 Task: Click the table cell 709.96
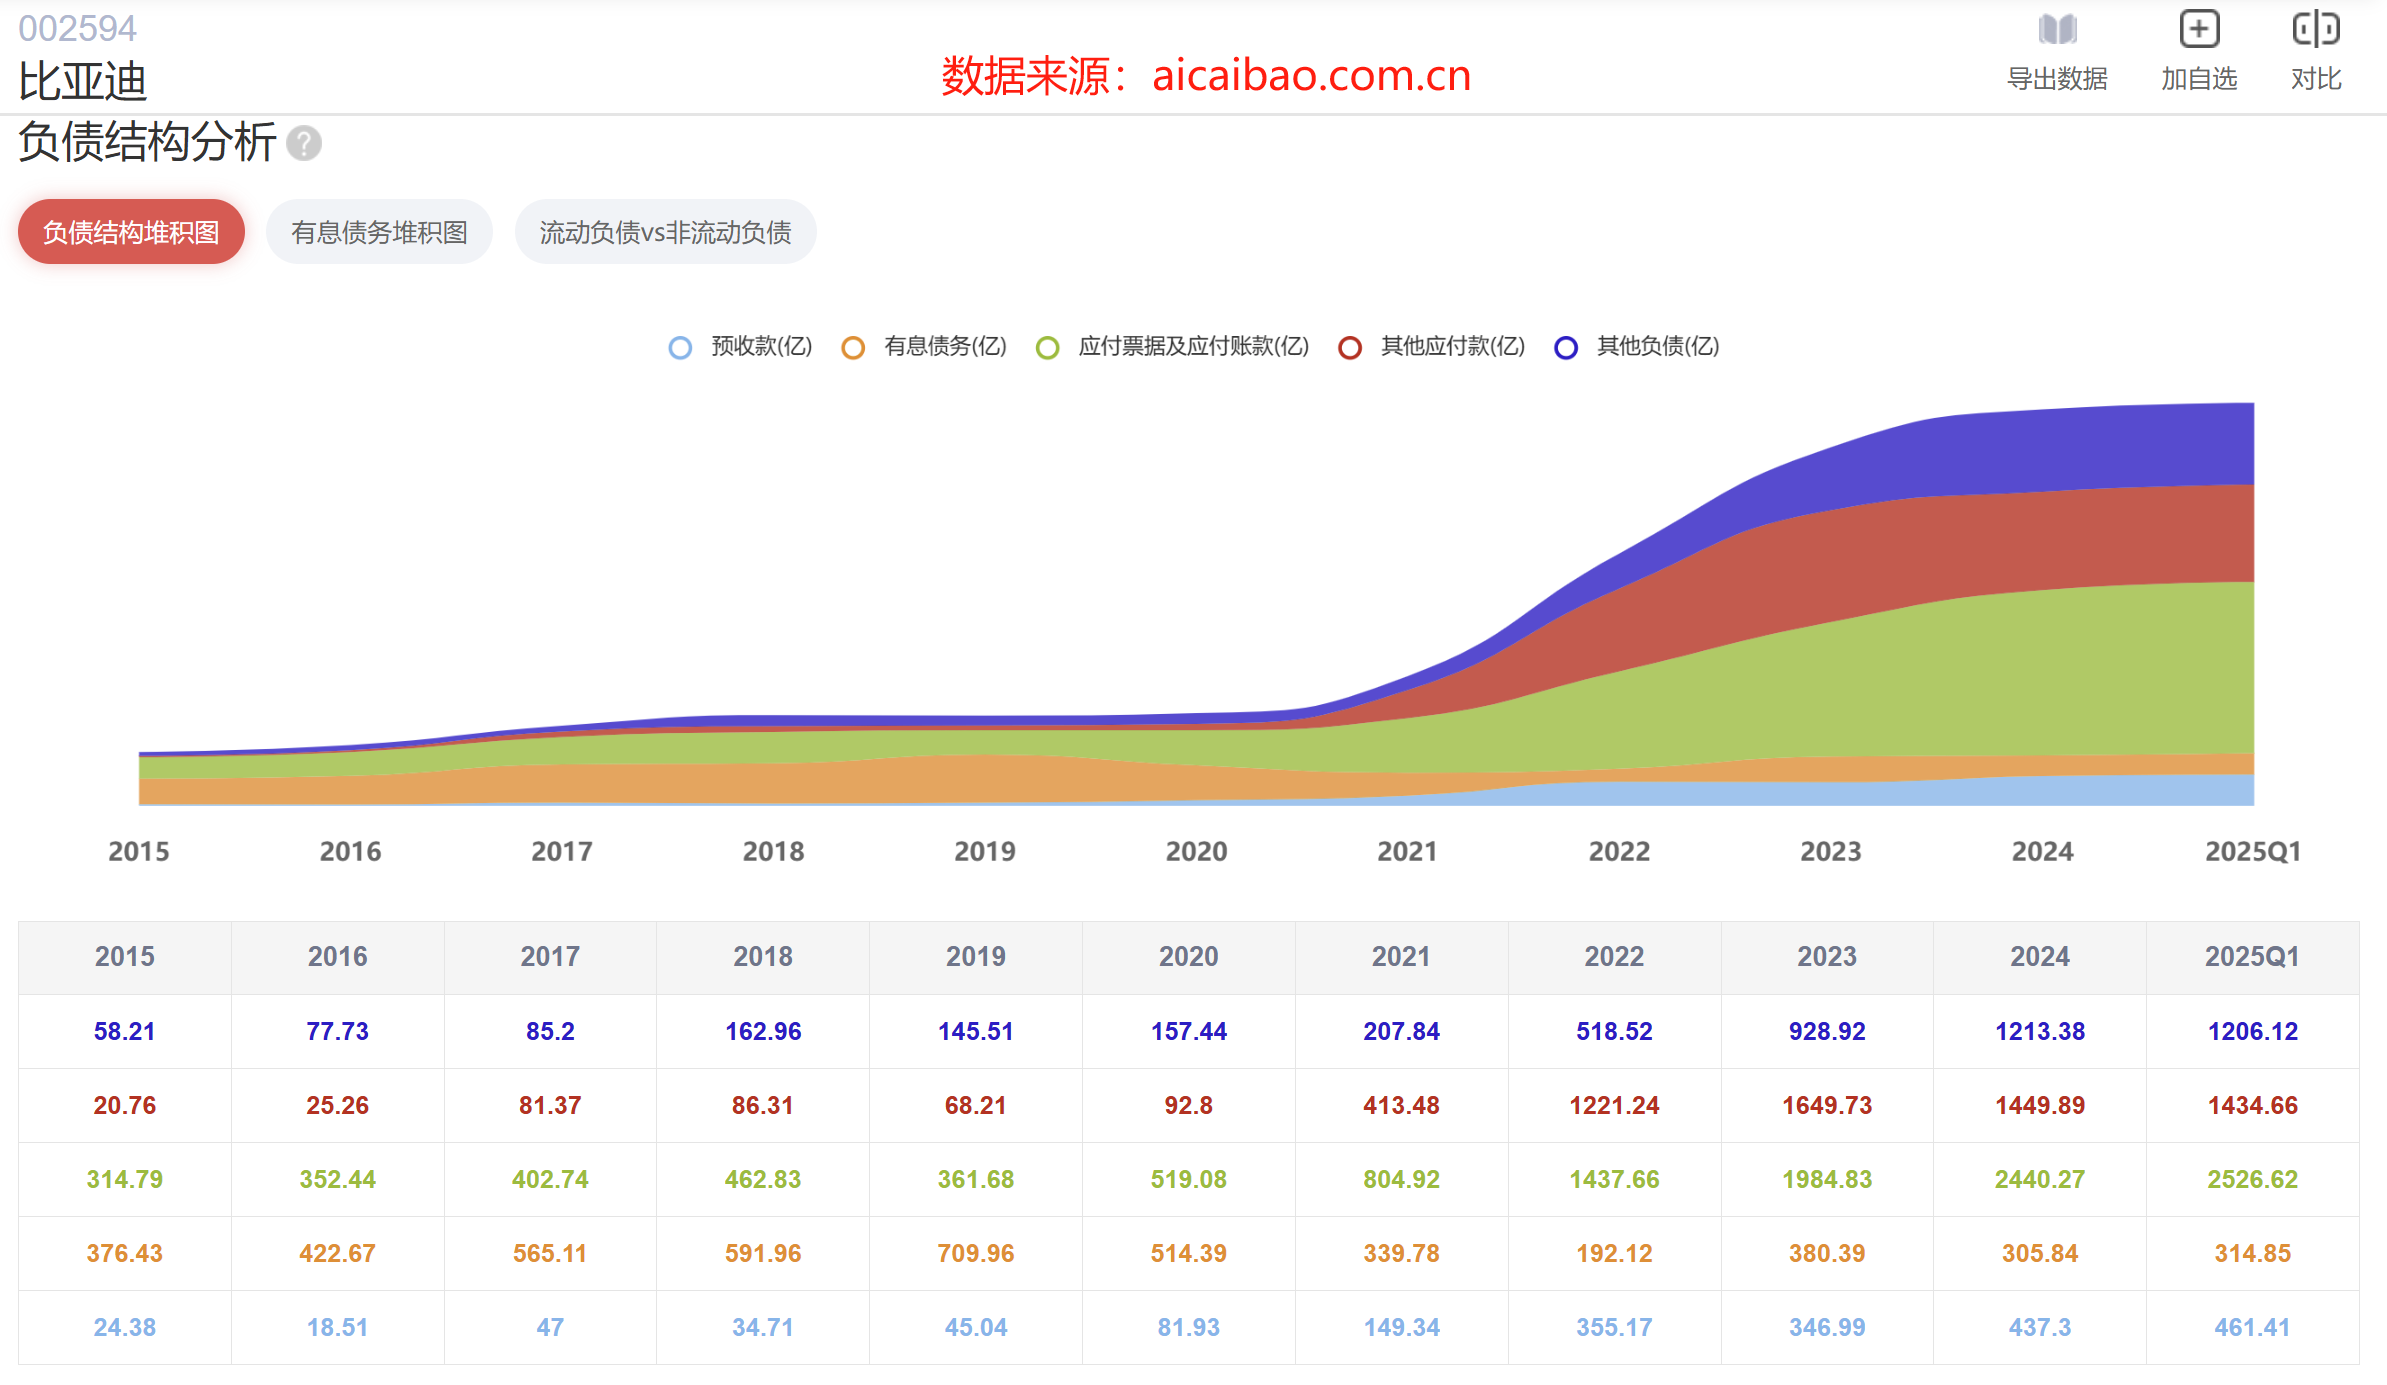click(976, 1253)
